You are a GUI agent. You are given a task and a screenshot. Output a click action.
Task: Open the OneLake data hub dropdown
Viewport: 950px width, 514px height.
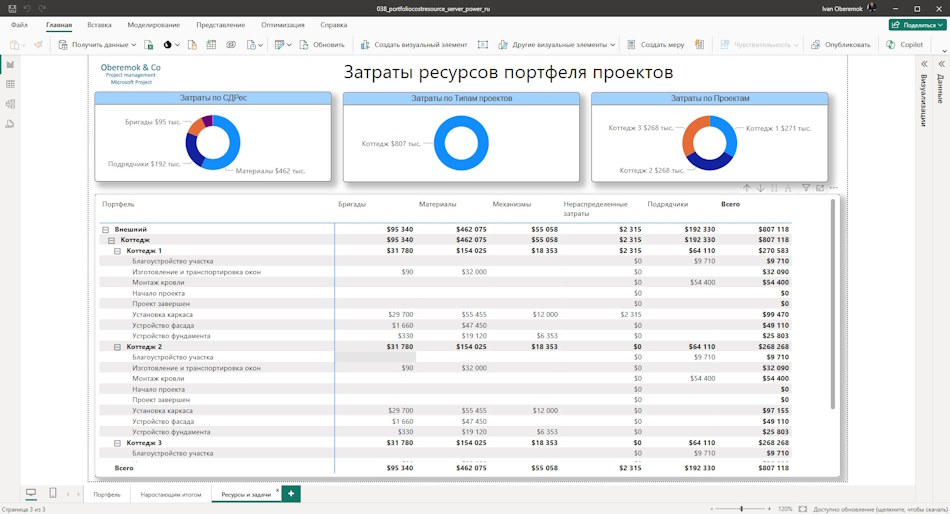pos(170,45)
